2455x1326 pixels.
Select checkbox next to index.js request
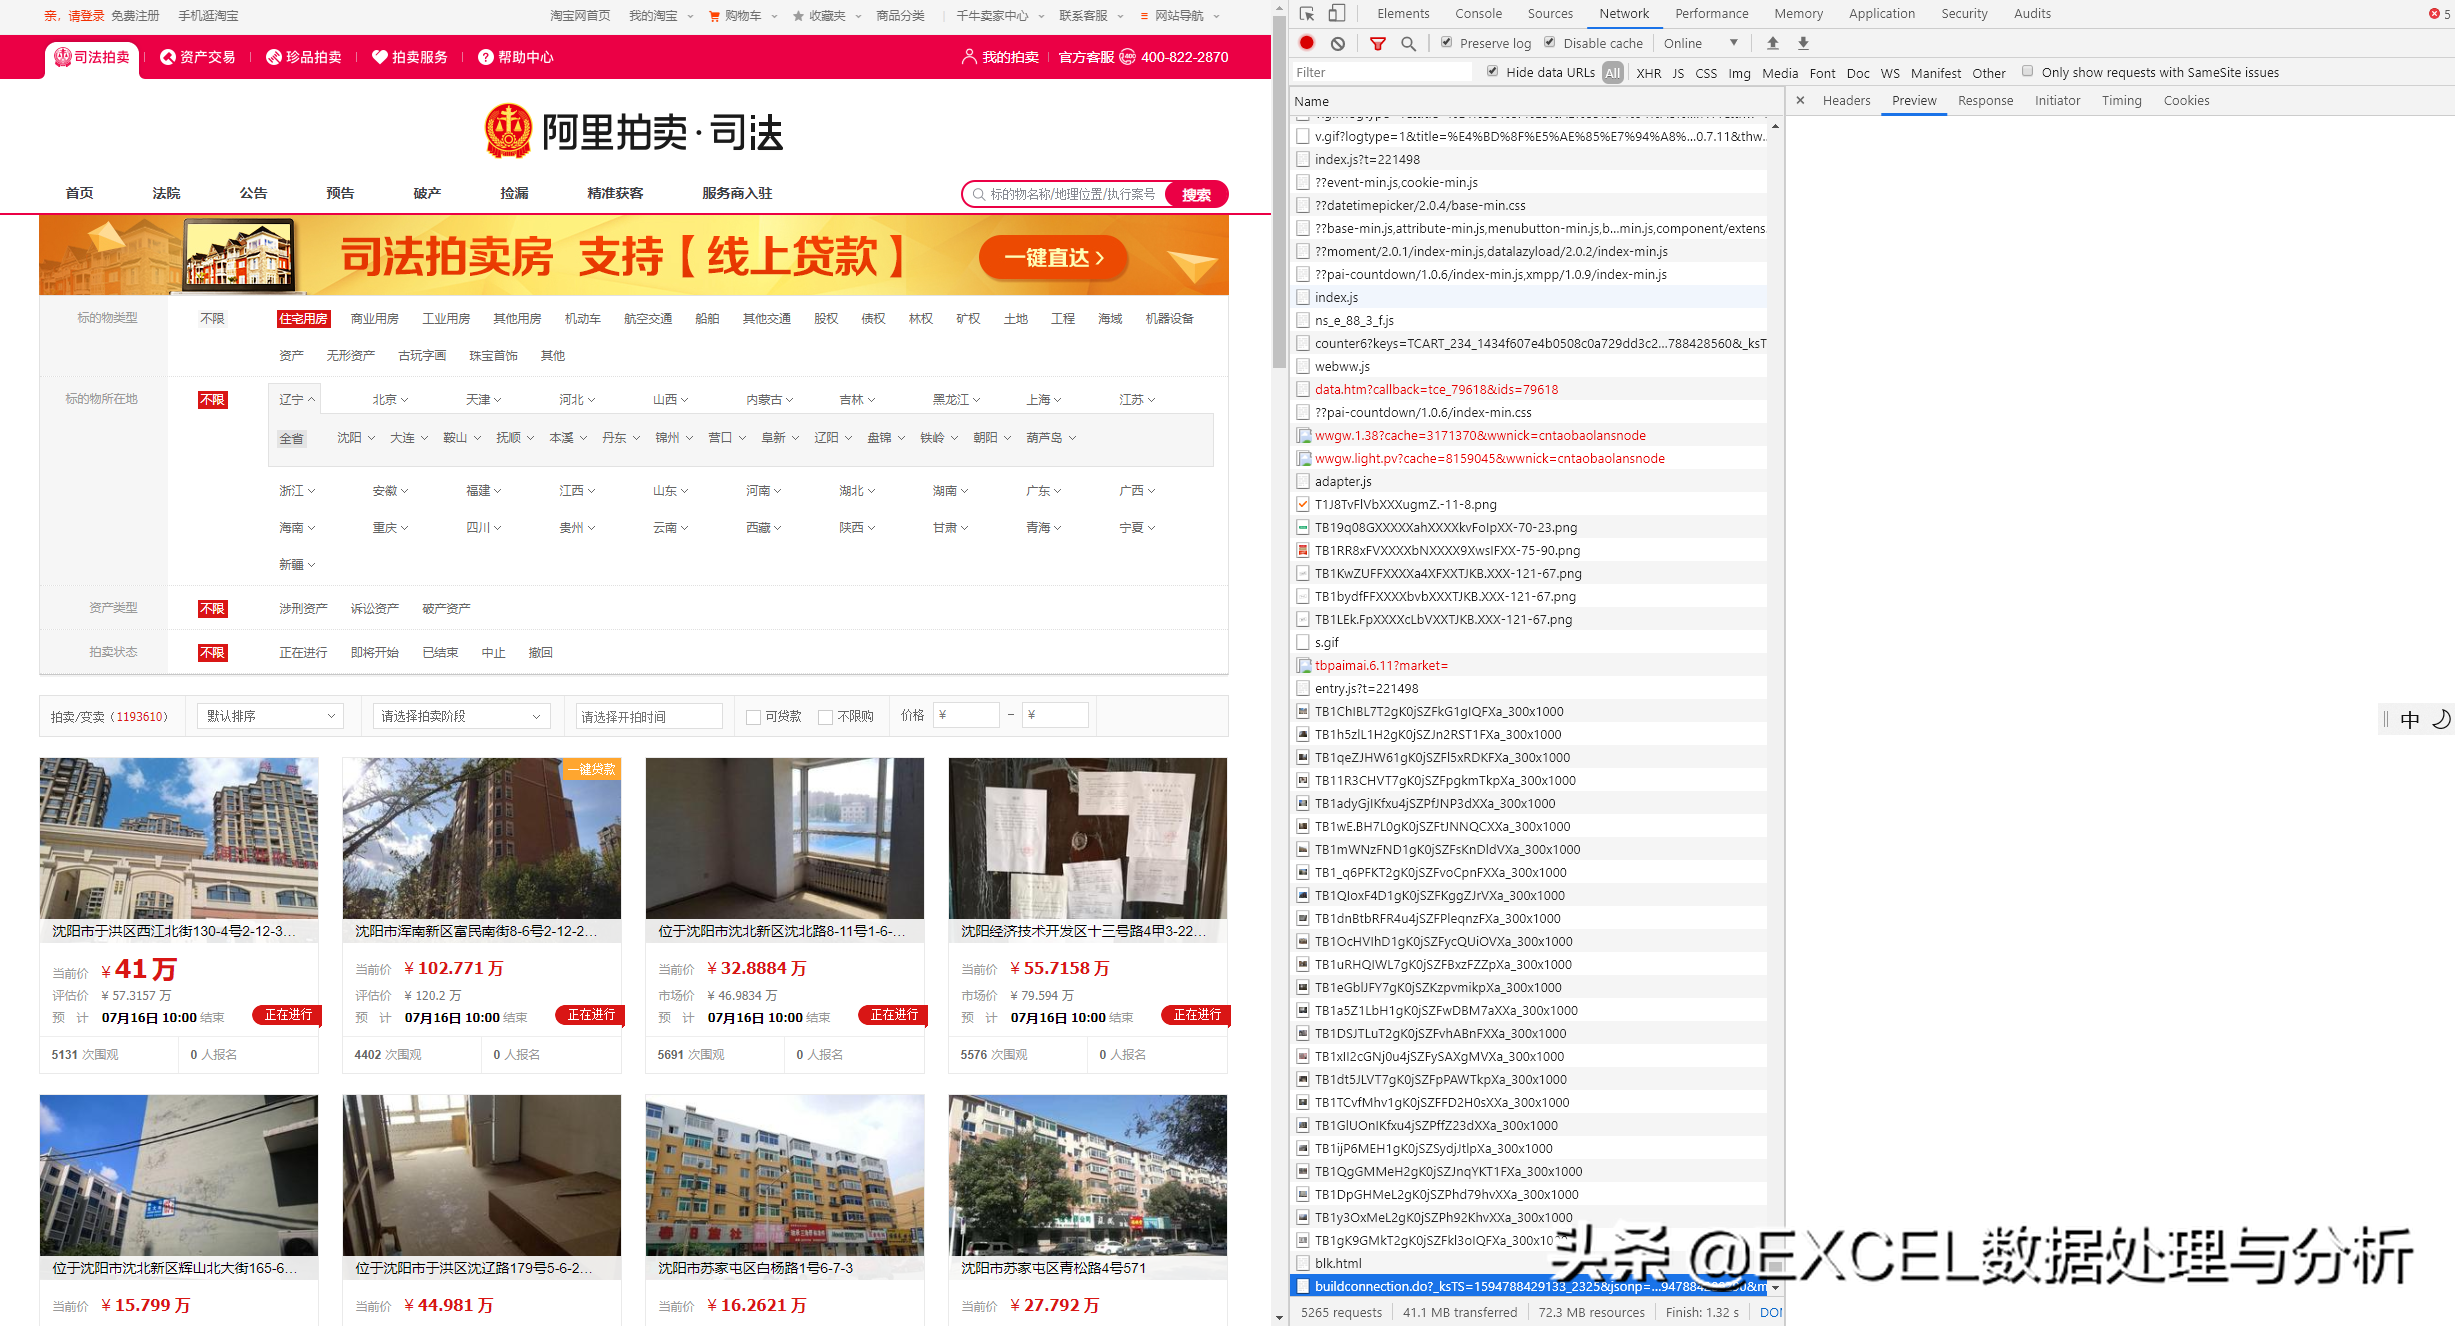click(1303, 297)
